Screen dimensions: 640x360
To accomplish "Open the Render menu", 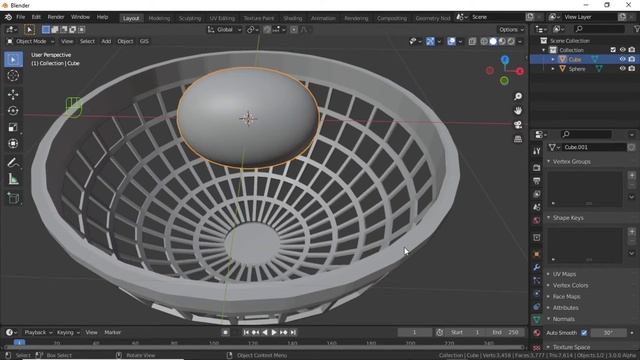I will click(56, 17).
